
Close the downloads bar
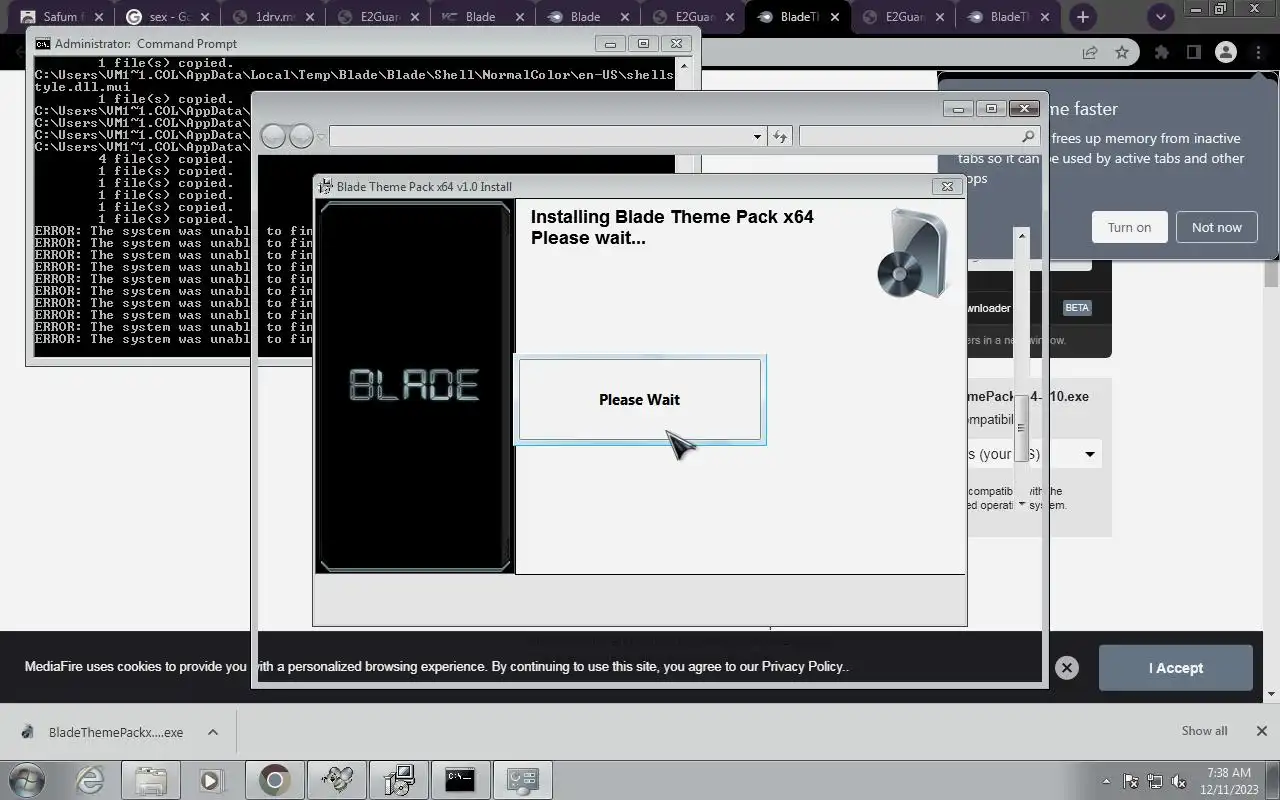click(1262, 731)
